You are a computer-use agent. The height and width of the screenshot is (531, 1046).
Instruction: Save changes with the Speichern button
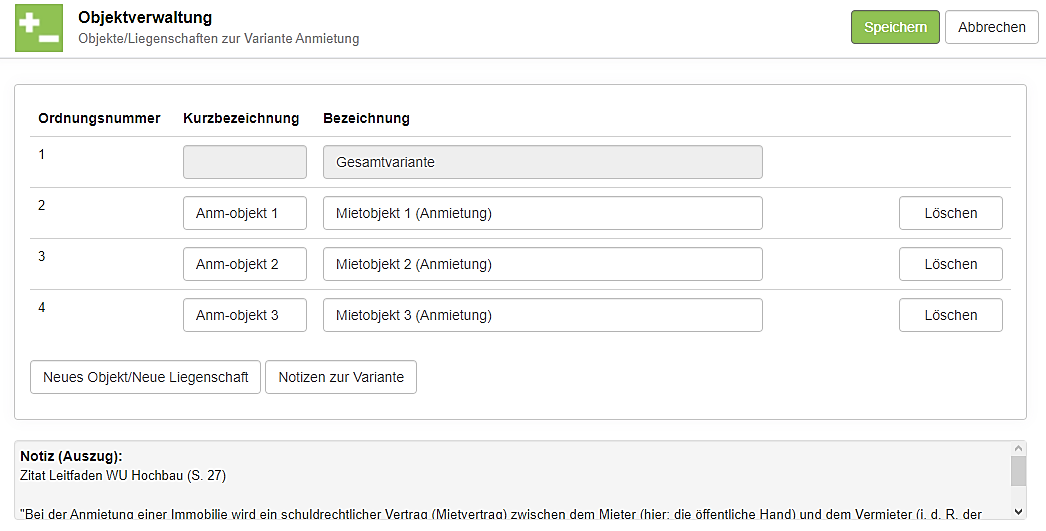[x=895, y=27]
